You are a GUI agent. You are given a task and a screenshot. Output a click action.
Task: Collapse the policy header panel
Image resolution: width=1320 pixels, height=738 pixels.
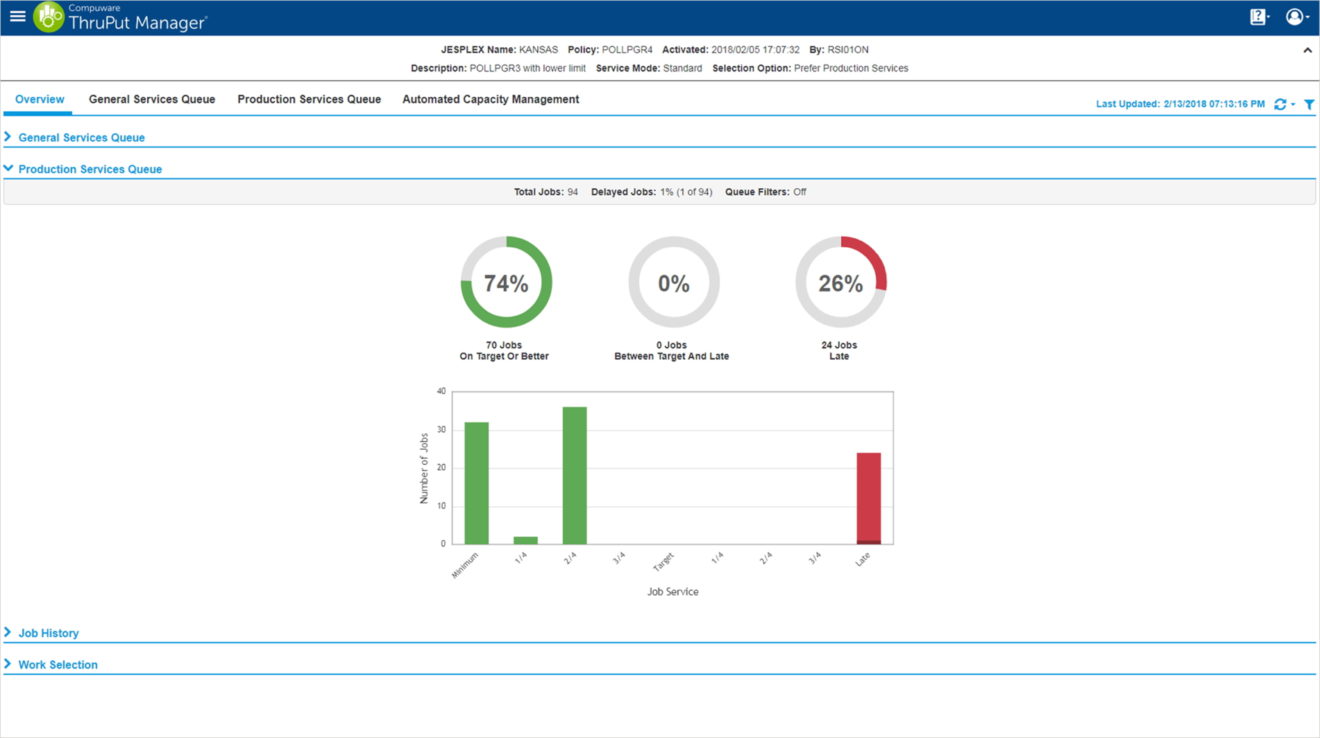(1307, 50)
